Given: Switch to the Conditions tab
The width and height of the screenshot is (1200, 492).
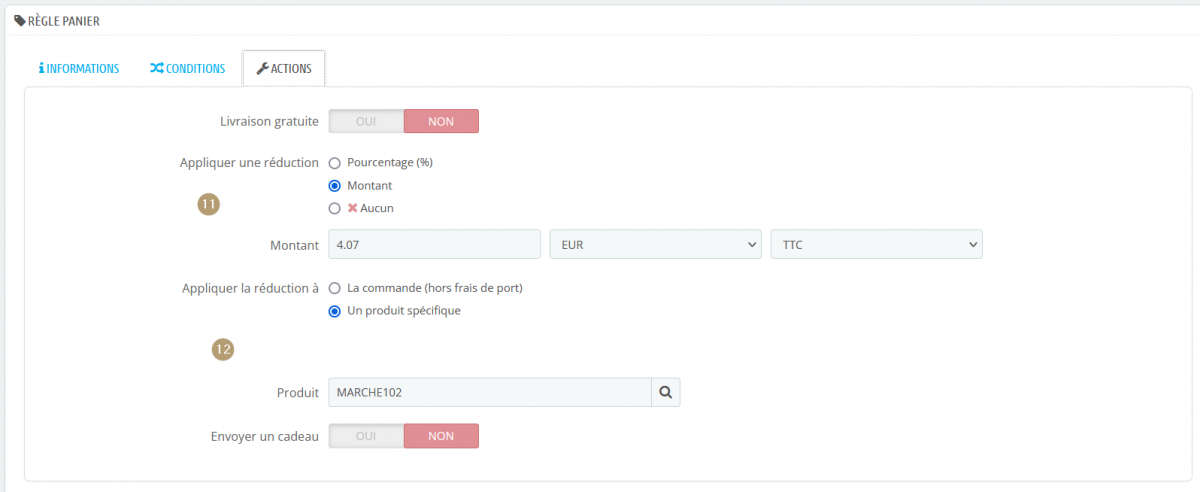Looking at the screenshot, I should 188,69.
